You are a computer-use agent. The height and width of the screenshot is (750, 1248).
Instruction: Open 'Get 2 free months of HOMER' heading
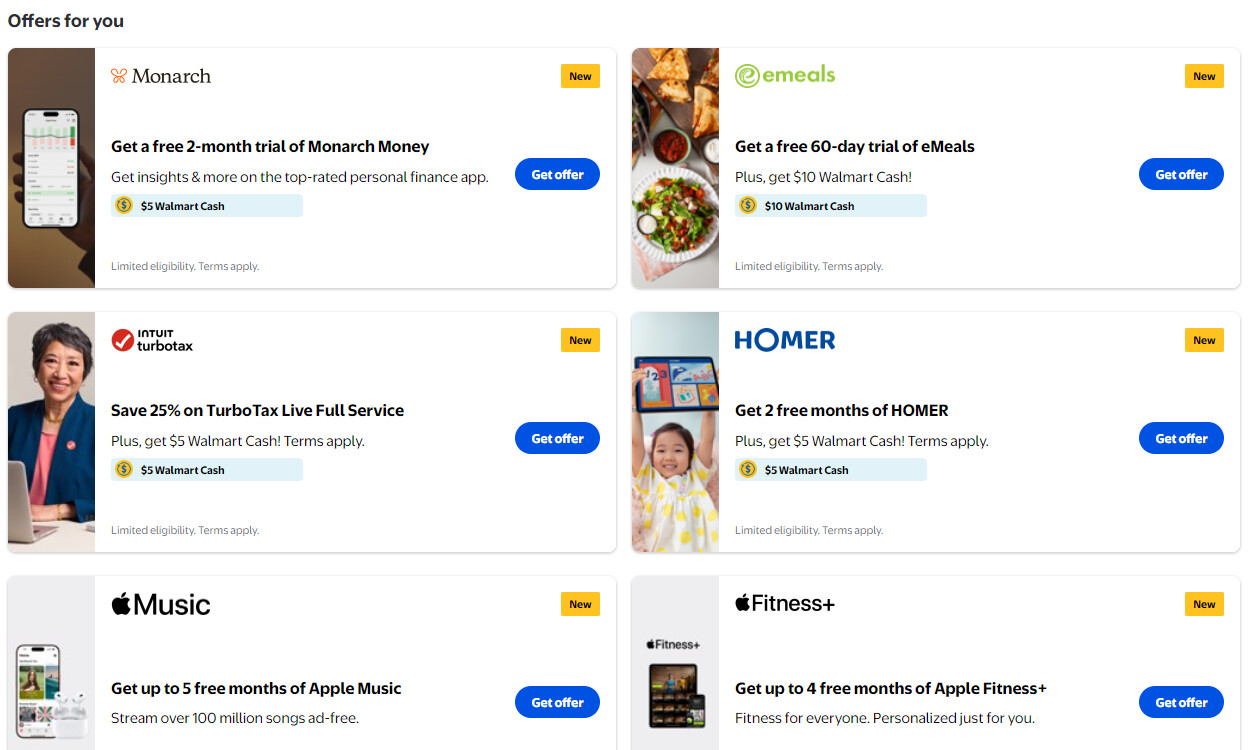(x=841, y=410)
